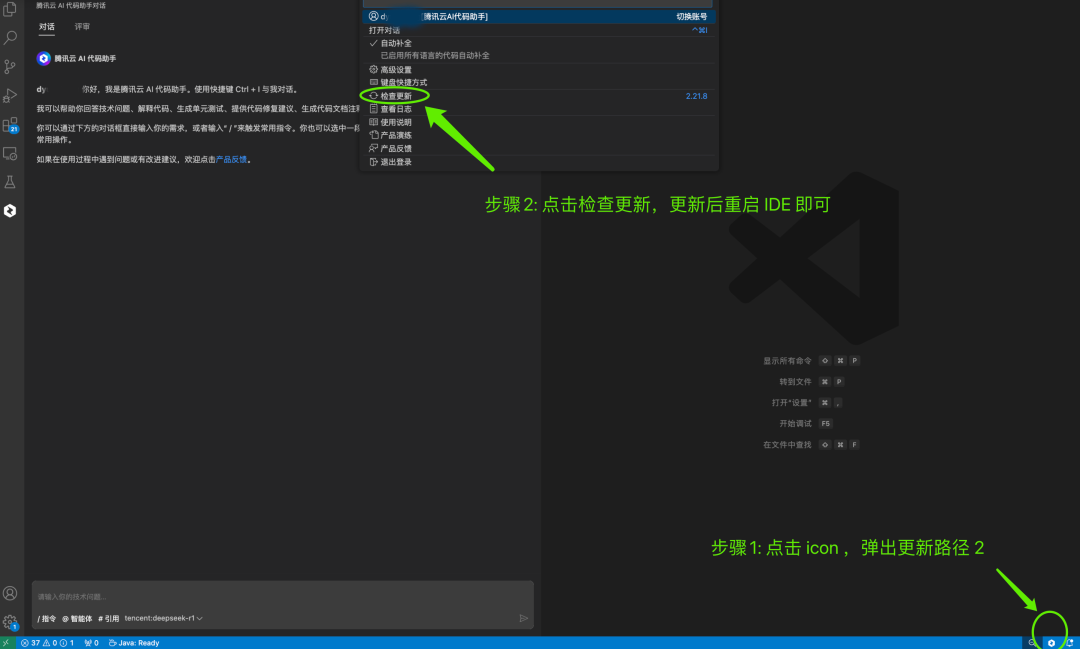This screenshot has width=1080, height=649.
Task: Select 高级设置 in the menu
Action: coord(539,70)
